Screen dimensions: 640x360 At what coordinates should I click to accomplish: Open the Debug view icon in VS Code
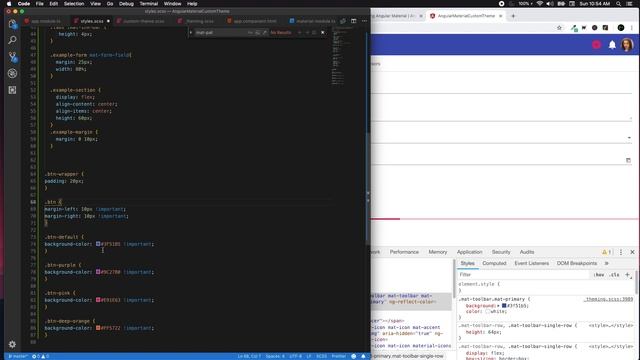(x=12, y=73)
